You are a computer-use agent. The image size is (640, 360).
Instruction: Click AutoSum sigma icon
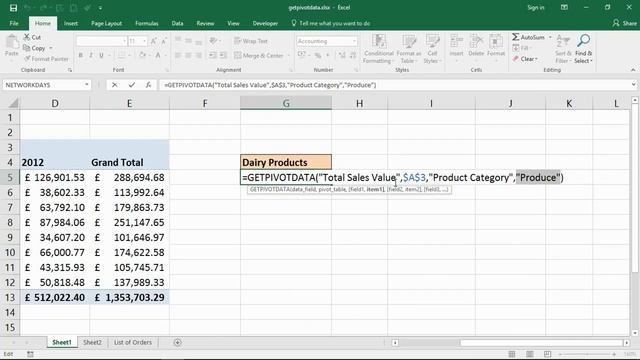(516, 37)
